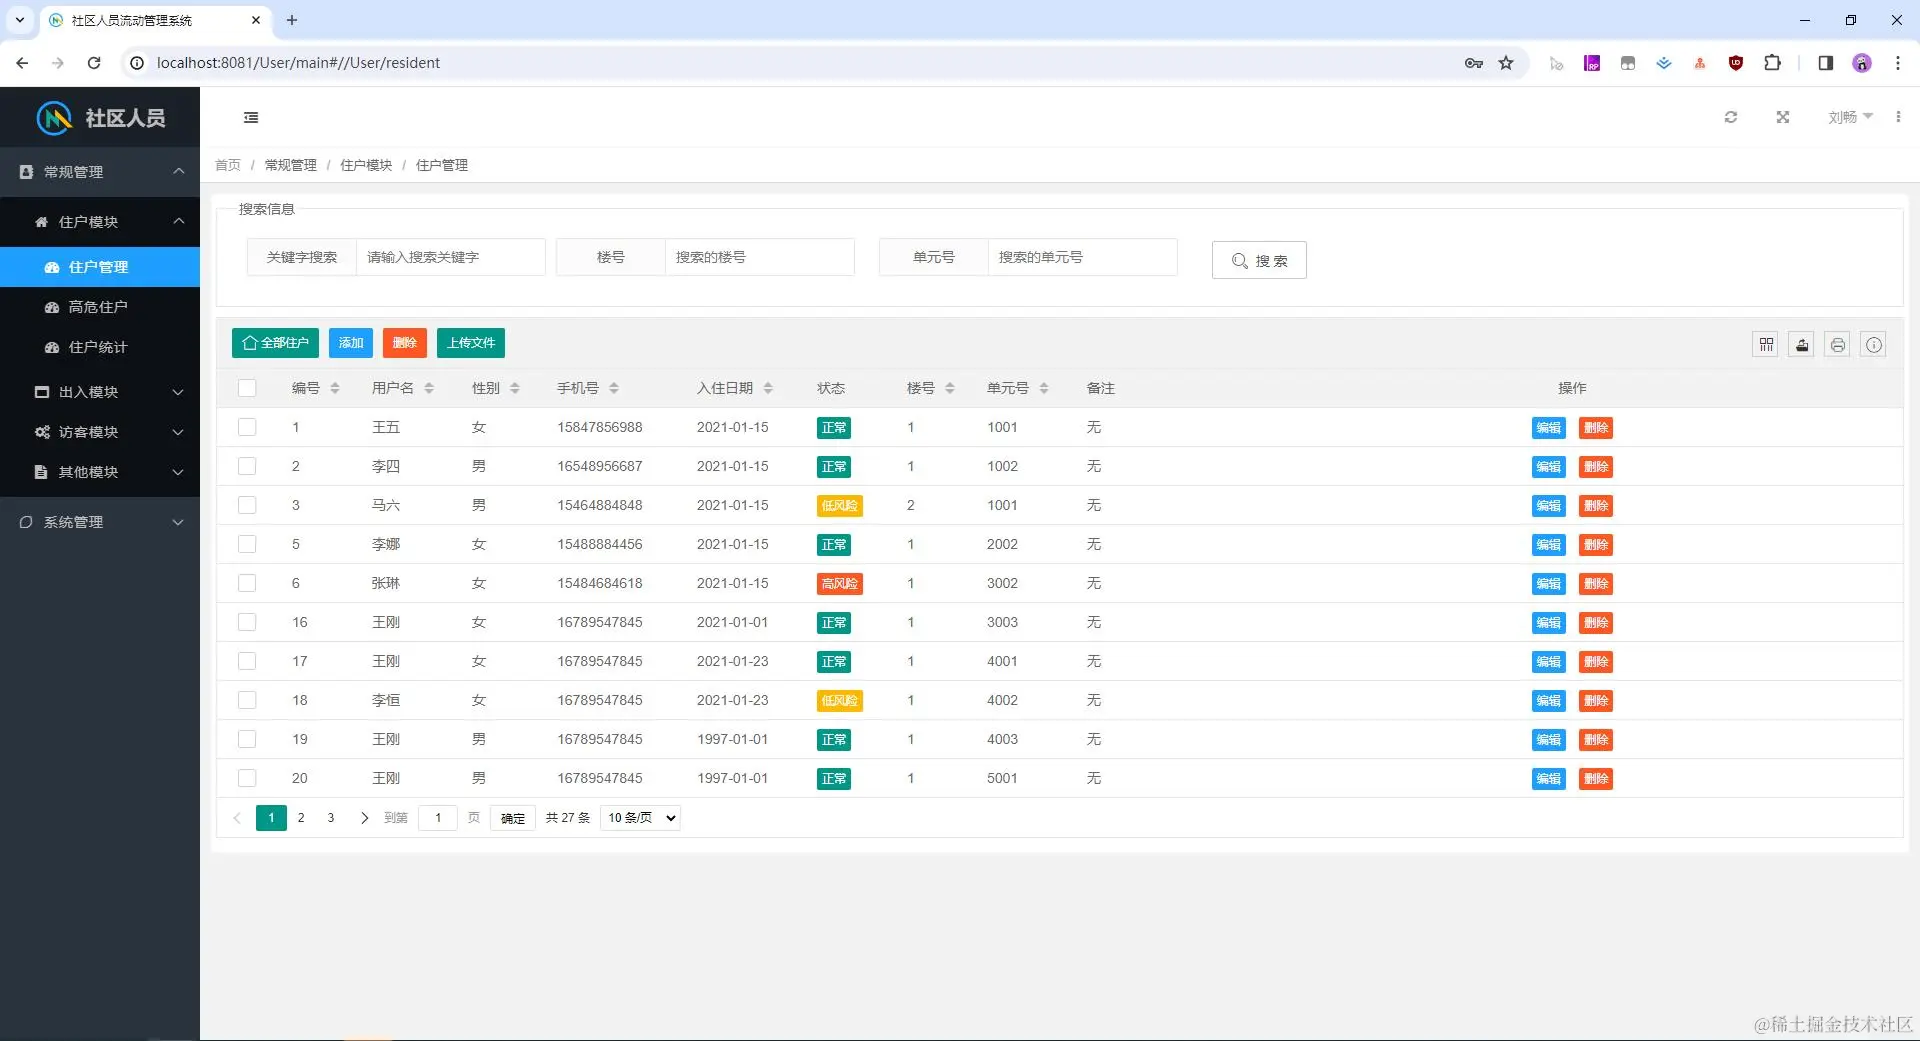Open the 刘畅 user dropdown
Image resolution: width=1920 pixels, height=1041 pixels.
(x=1850, y=117)
